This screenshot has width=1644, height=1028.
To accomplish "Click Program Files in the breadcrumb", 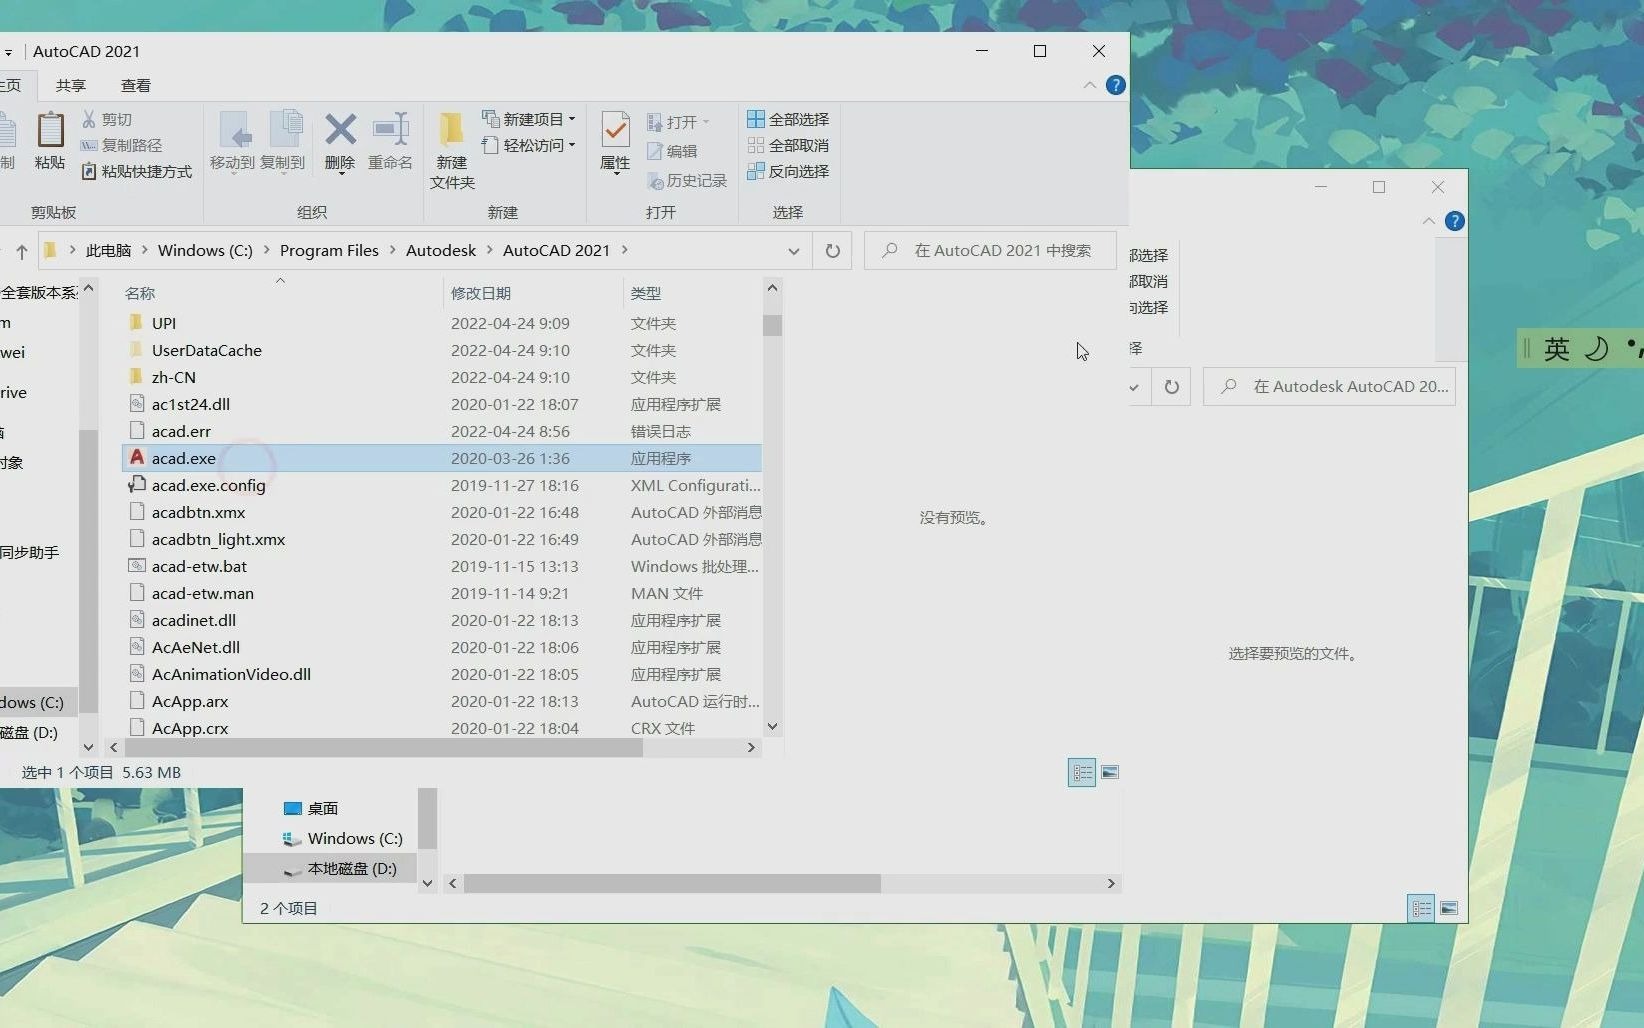I will click(329, 250).
